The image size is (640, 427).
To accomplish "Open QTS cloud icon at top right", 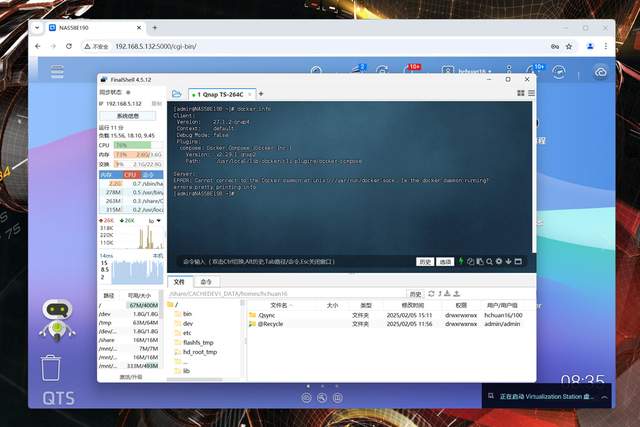I will tap(600, 72).
